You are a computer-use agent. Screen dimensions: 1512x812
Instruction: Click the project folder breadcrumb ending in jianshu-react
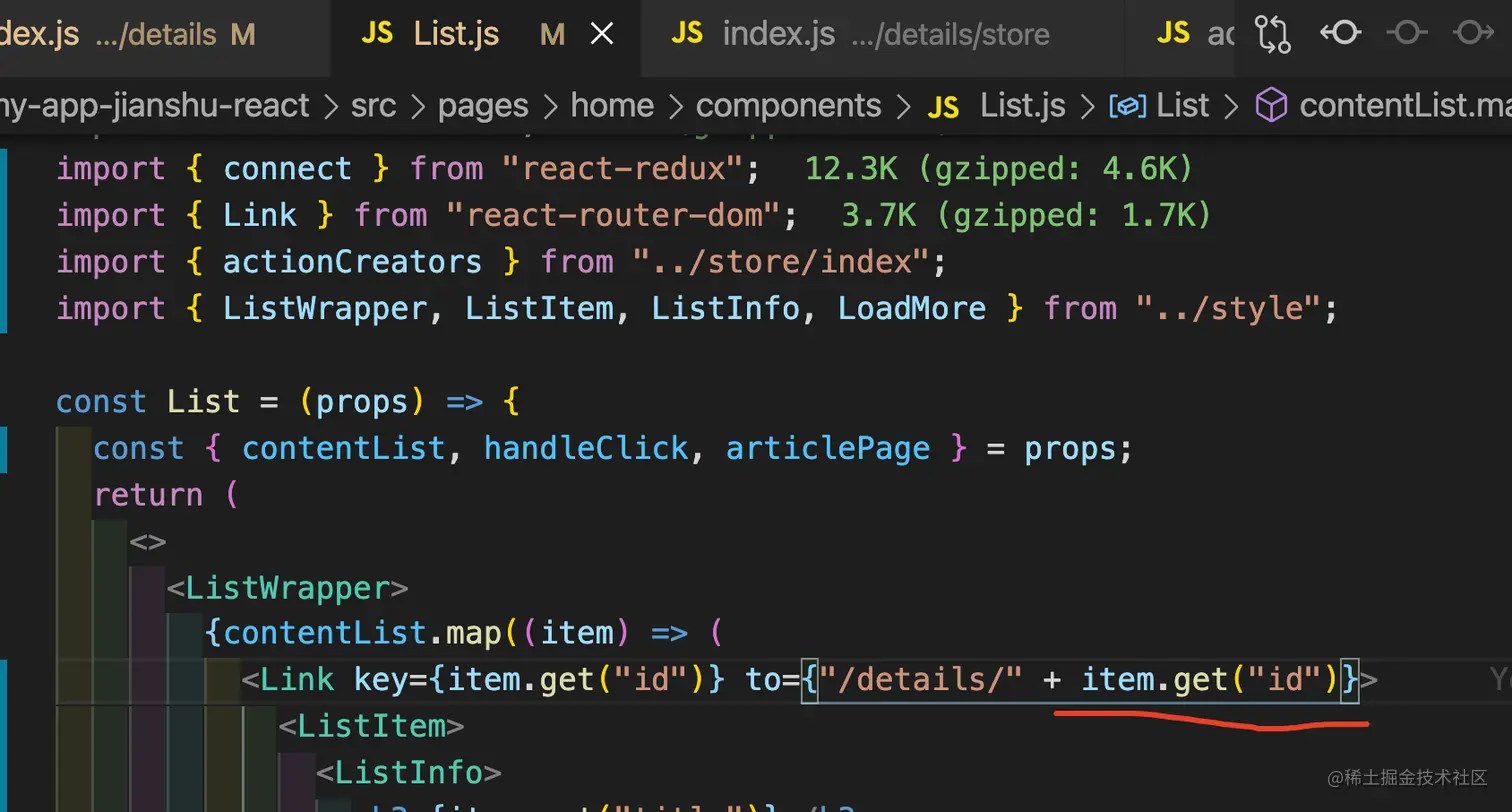155,106
